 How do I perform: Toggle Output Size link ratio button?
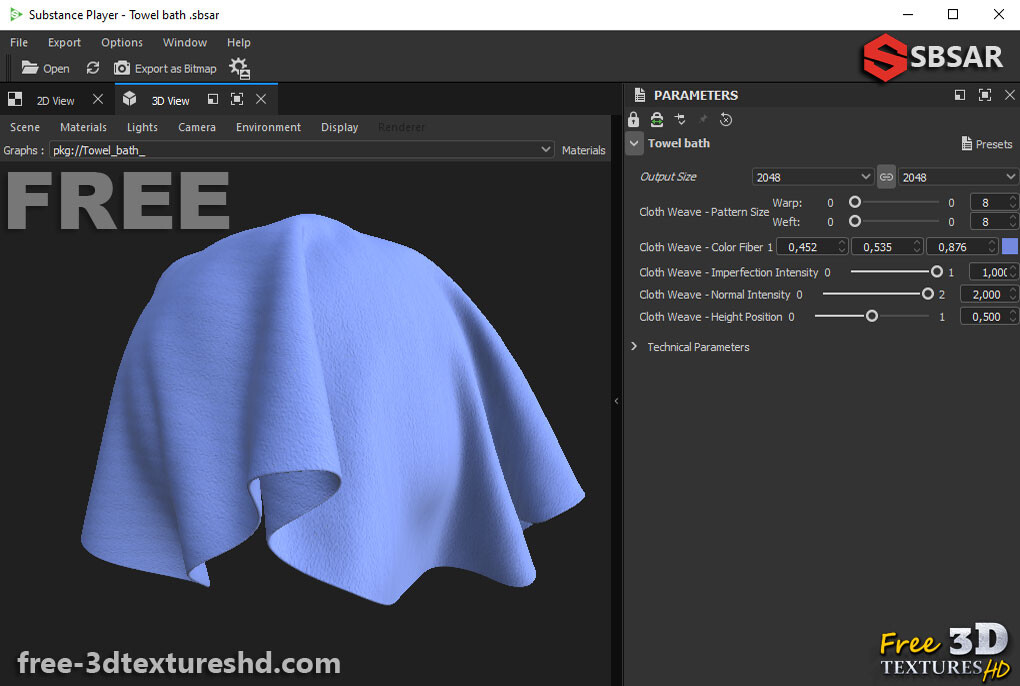coord(886,177)
